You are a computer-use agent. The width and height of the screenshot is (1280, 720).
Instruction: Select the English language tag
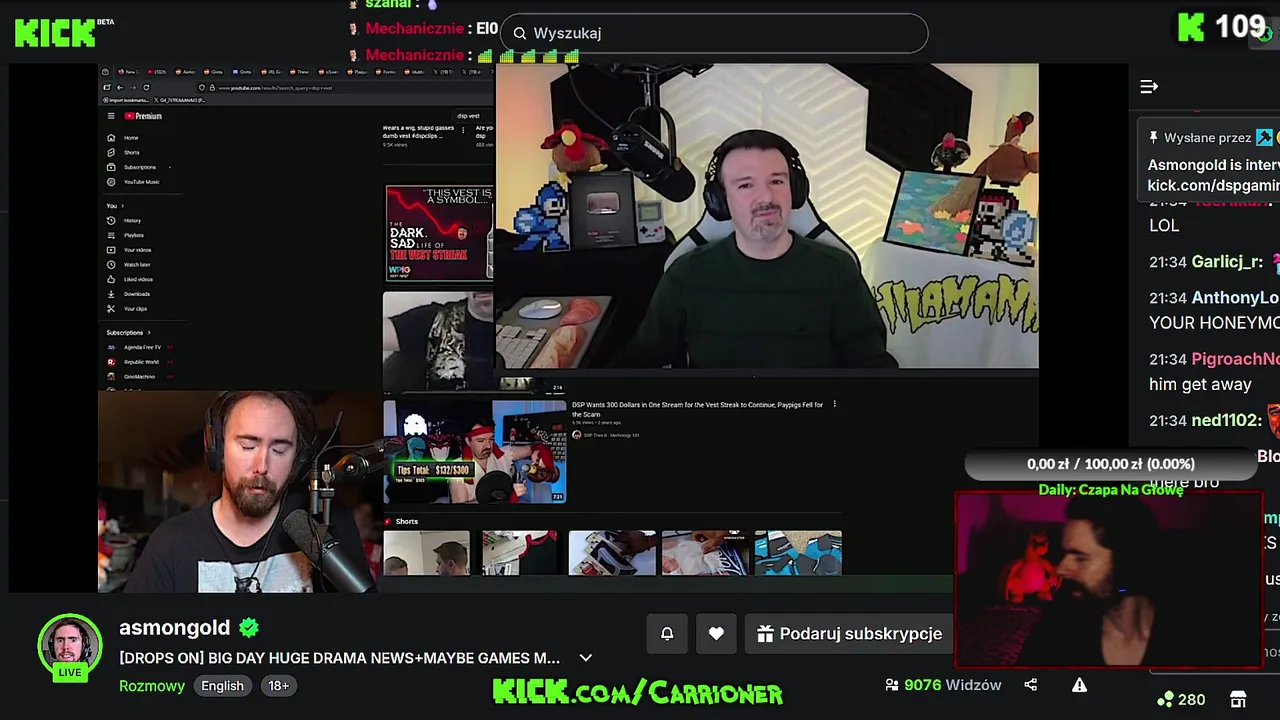[x=222, y=685]
